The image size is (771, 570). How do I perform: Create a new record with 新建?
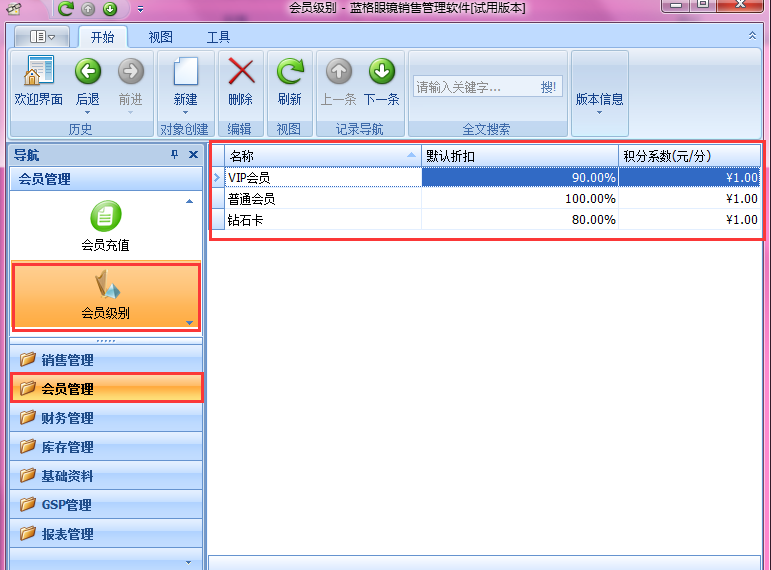tap(185, 81)
